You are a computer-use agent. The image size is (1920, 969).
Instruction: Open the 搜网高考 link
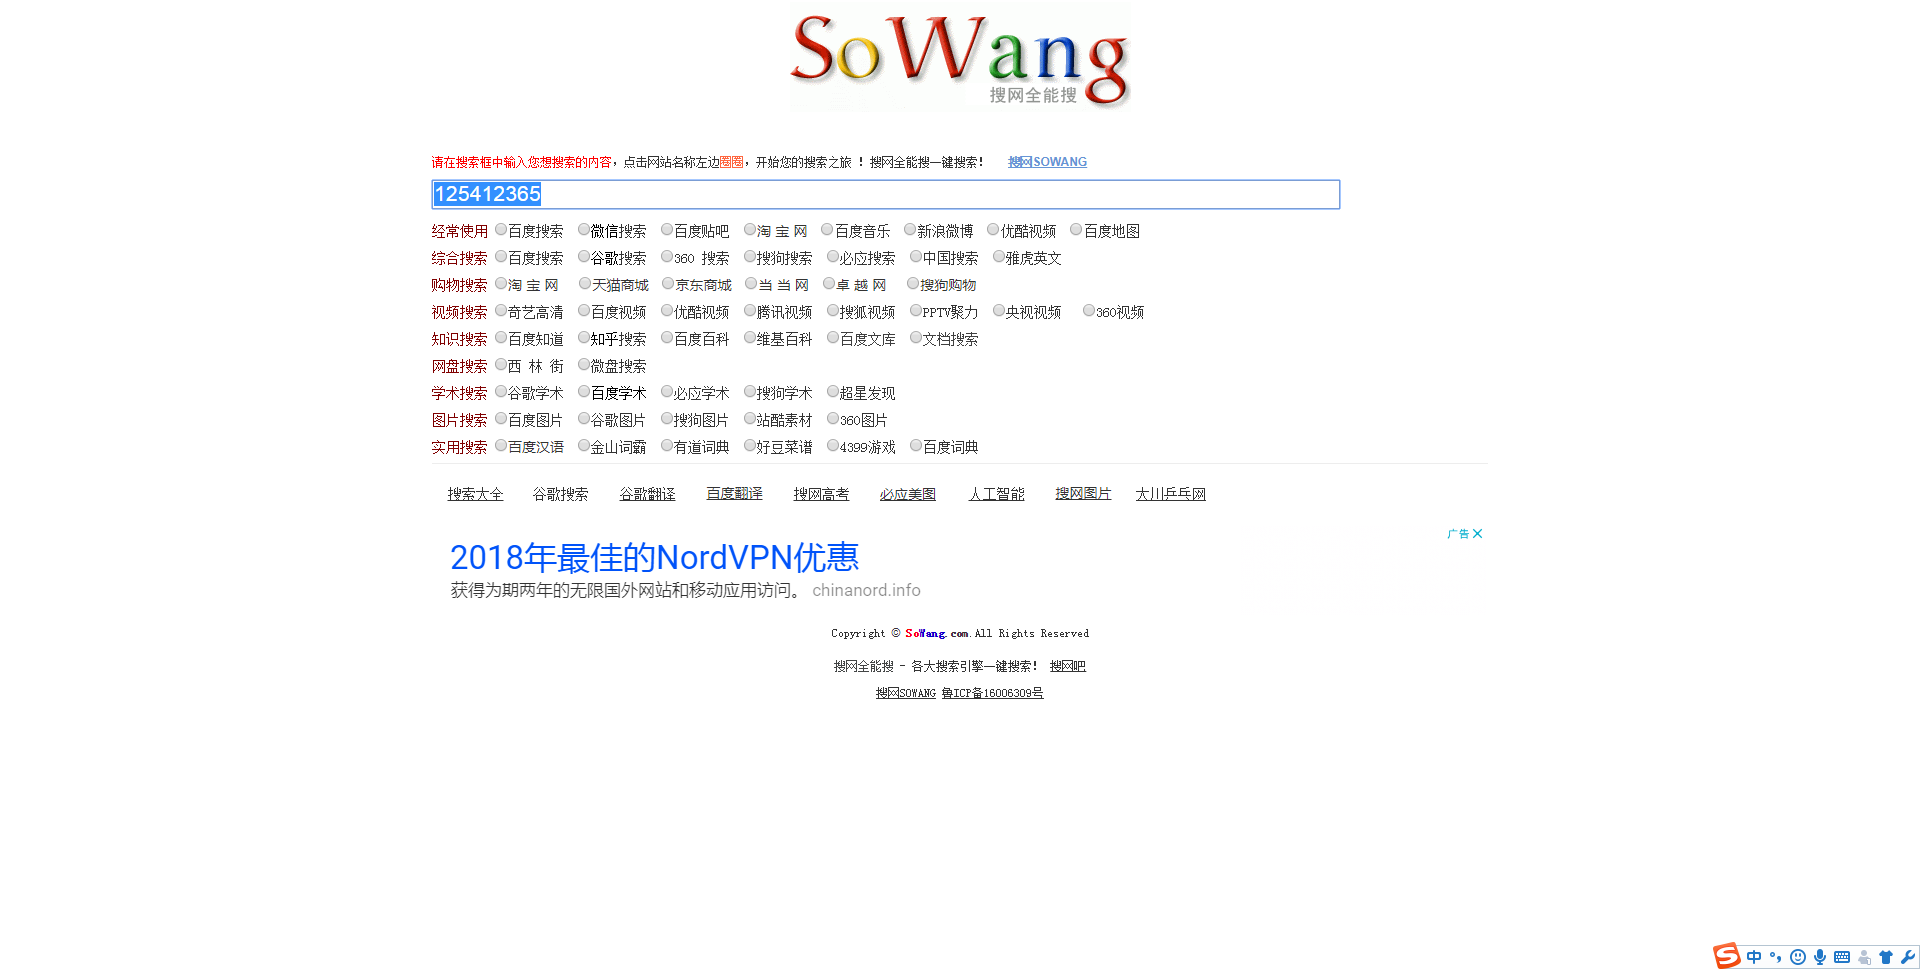(x=821, y=494)
